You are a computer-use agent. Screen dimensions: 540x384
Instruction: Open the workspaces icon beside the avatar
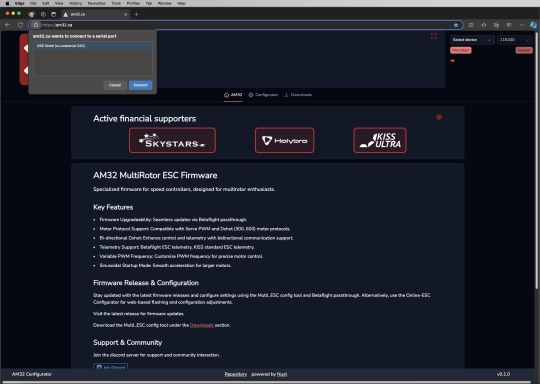click(43, 14)
